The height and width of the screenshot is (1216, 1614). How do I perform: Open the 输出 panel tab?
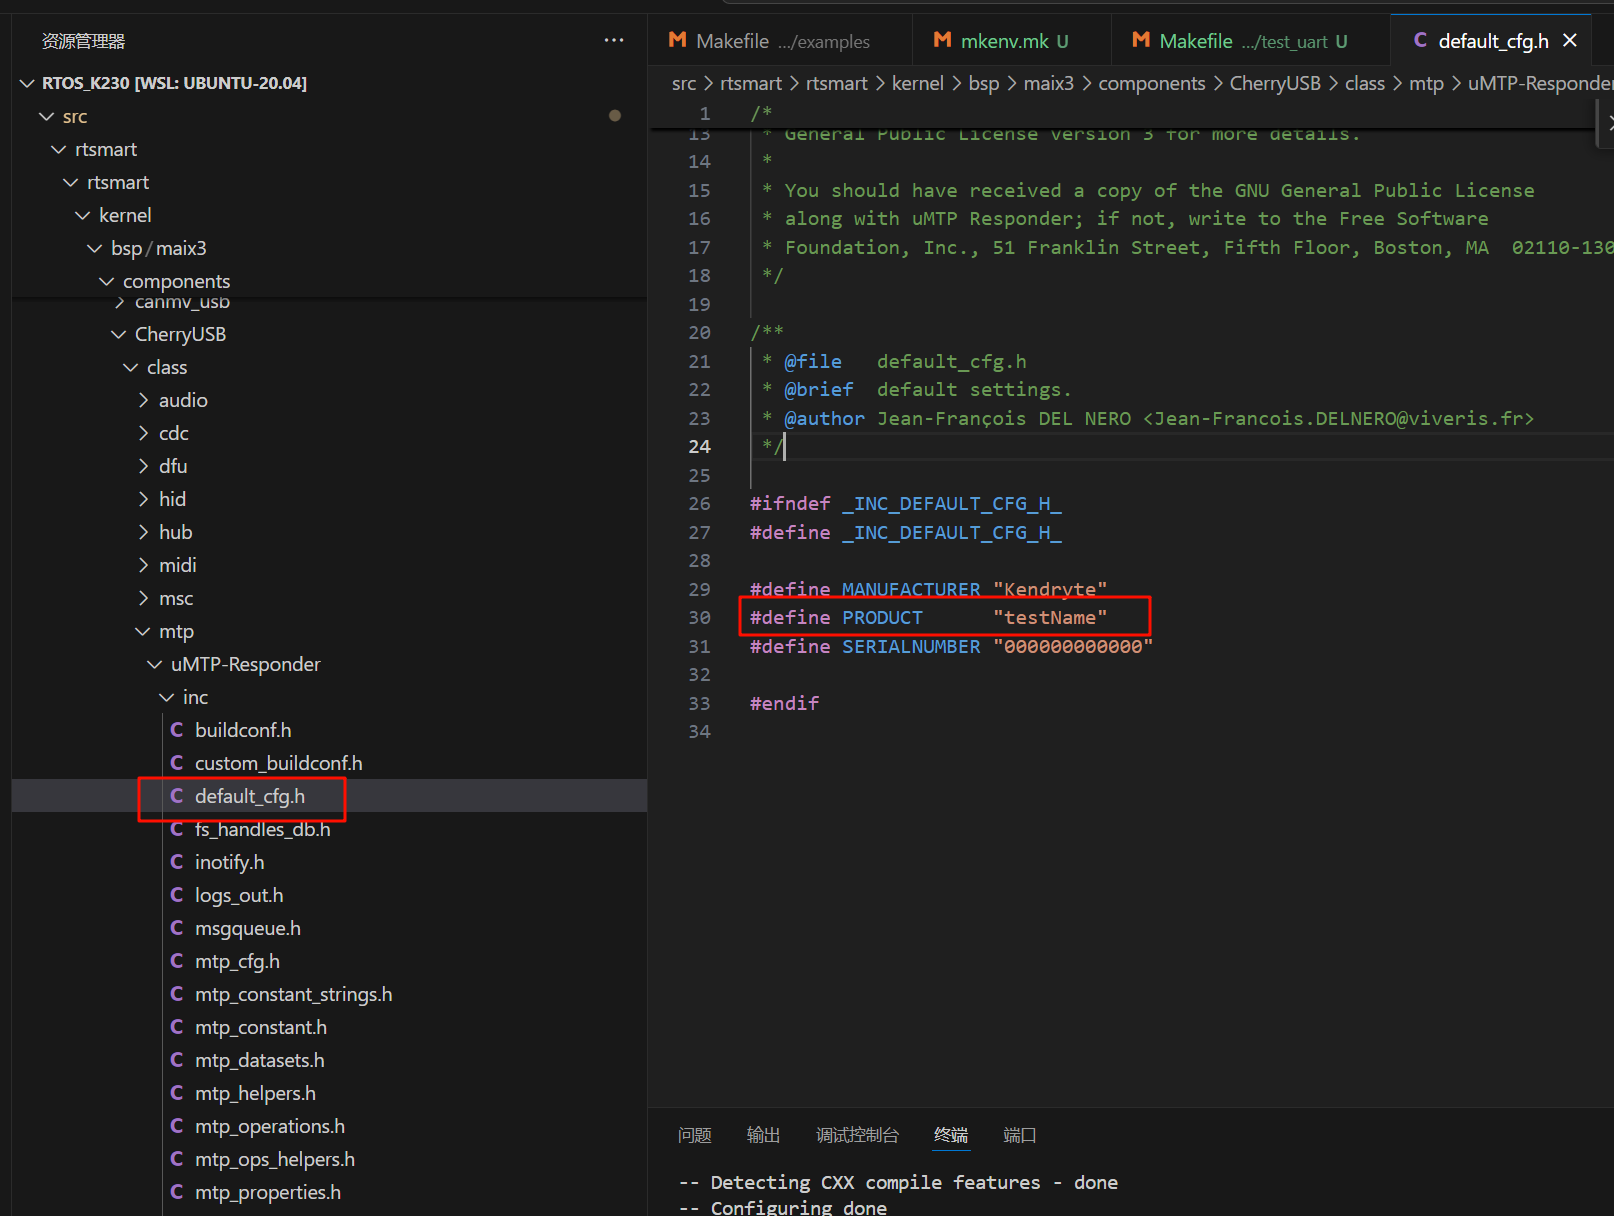tap(763, 1135)
